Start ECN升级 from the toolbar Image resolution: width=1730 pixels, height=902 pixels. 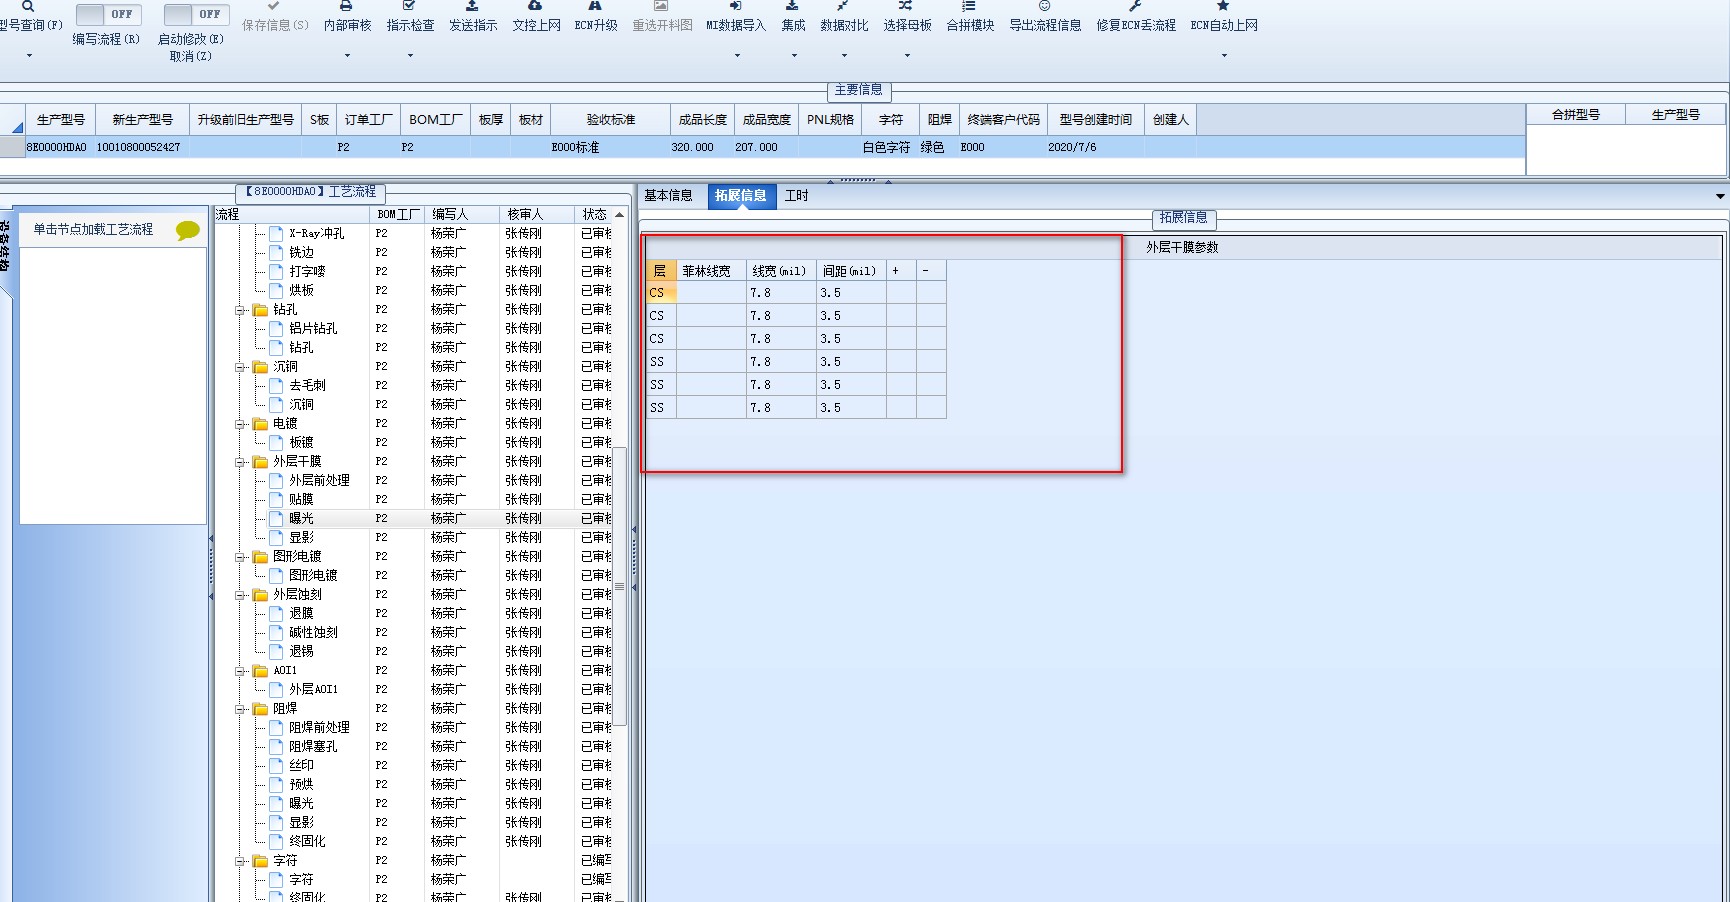[x=596, y=16]
